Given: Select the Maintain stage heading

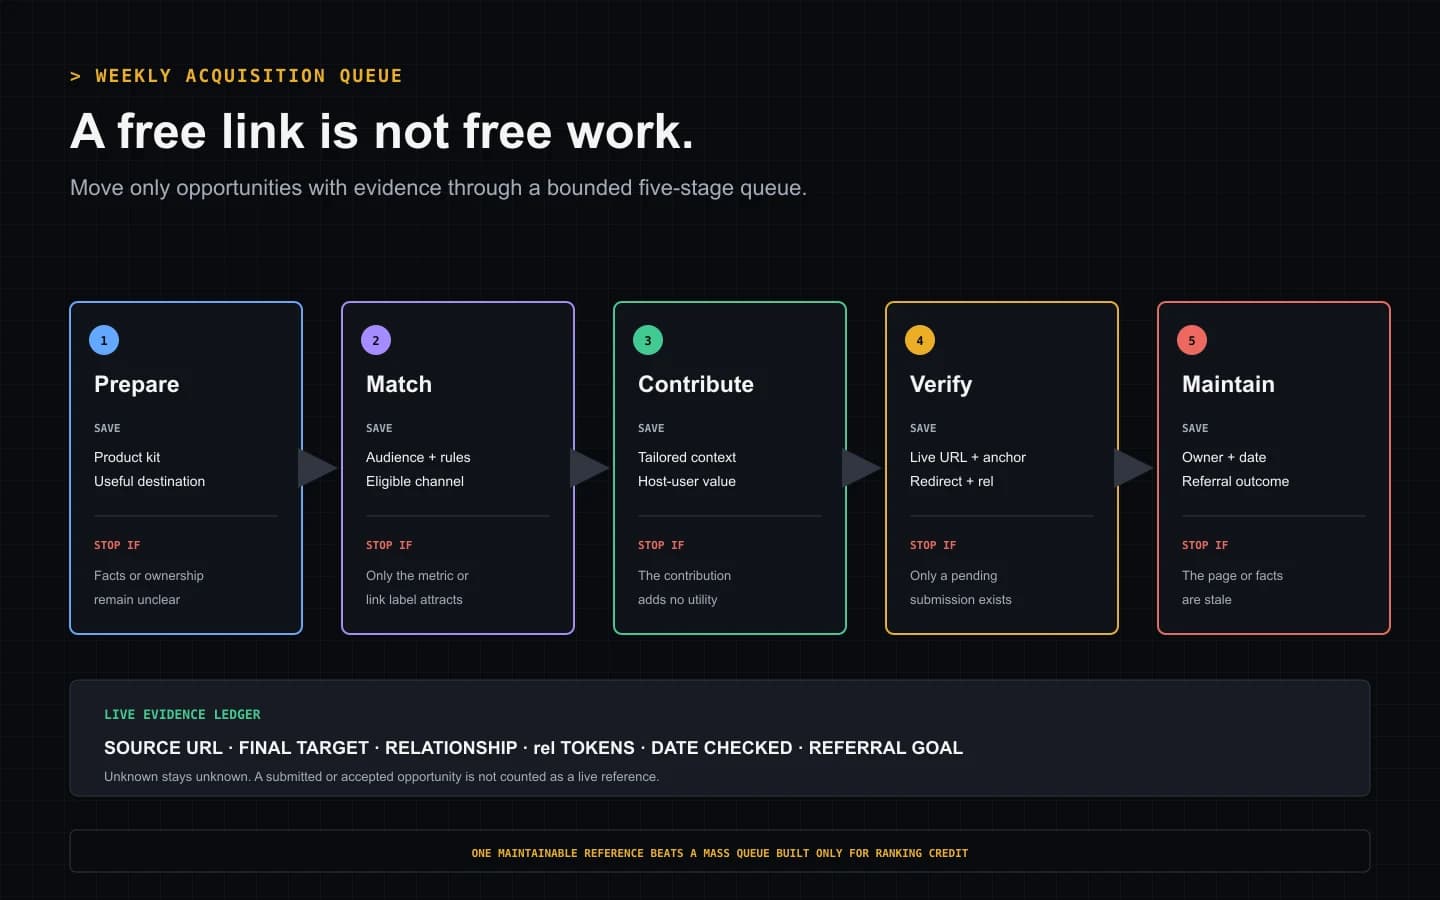Looking at the screenshot, I should point(1228,385).
